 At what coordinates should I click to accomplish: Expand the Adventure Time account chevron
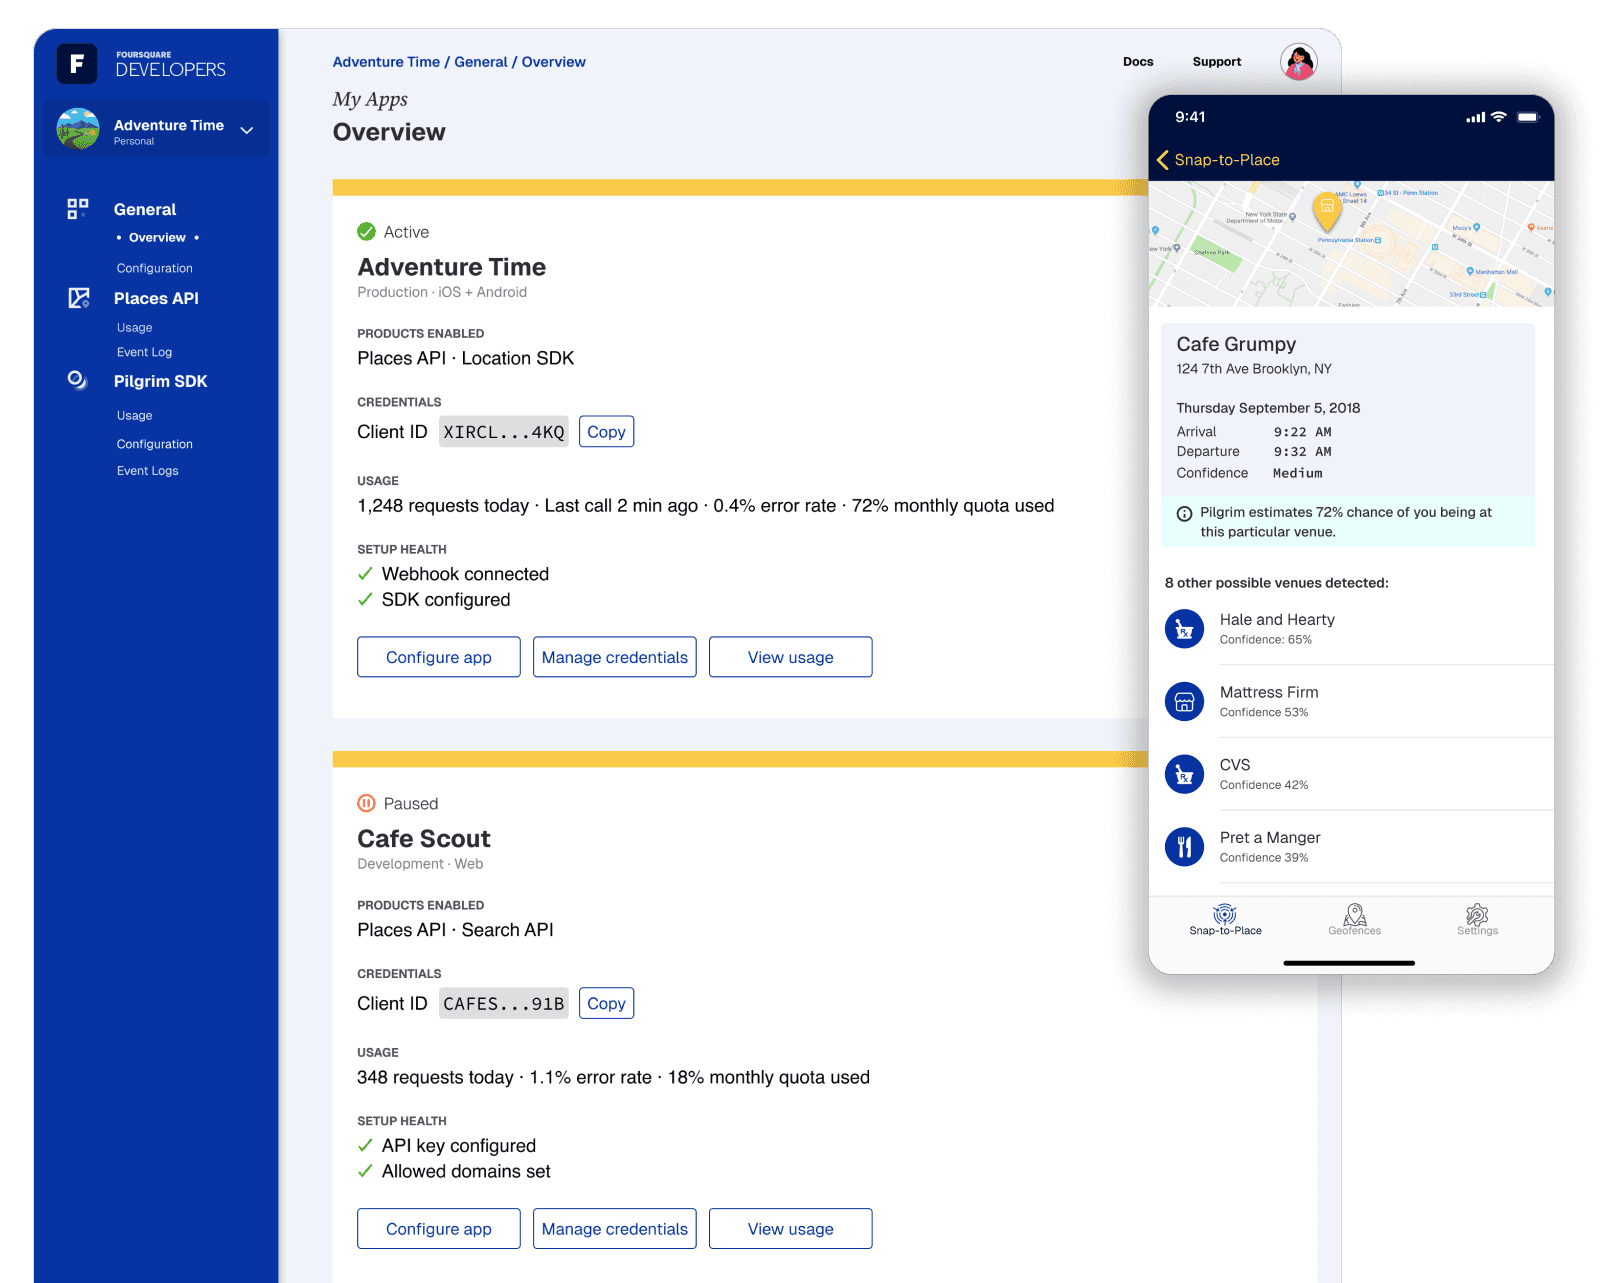pos(247,130)
